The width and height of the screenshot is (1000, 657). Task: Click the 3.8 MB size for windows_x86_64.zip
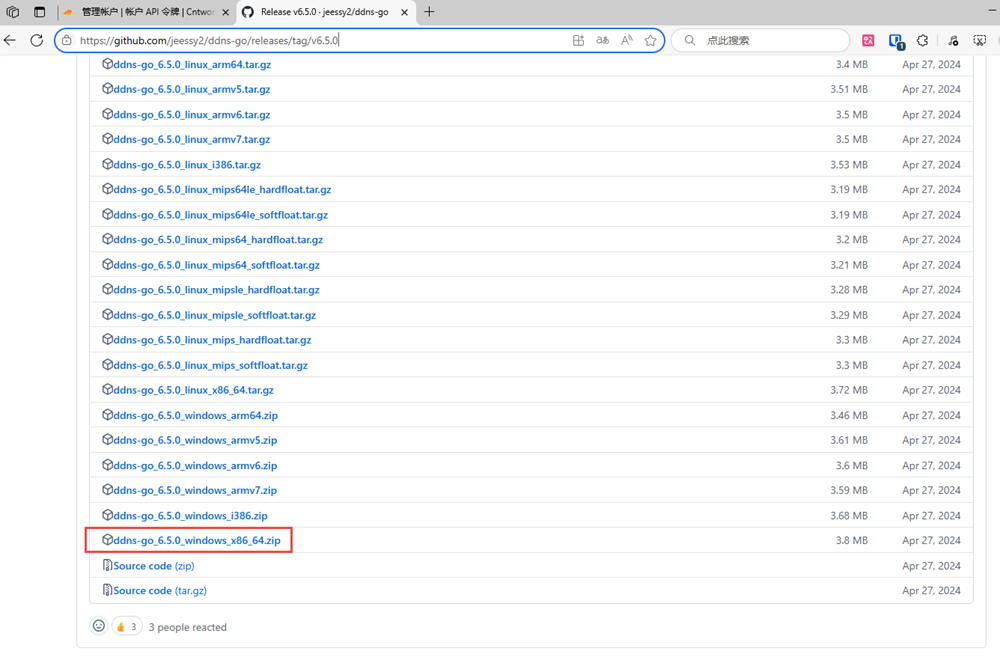pos(851,540)
